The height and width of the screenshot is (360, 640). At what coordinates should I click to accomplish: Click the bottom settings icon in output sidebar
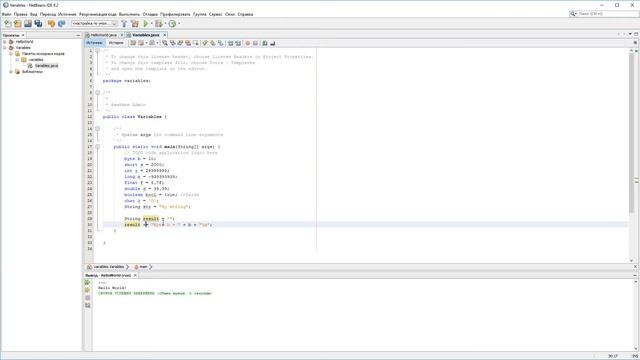87,305
